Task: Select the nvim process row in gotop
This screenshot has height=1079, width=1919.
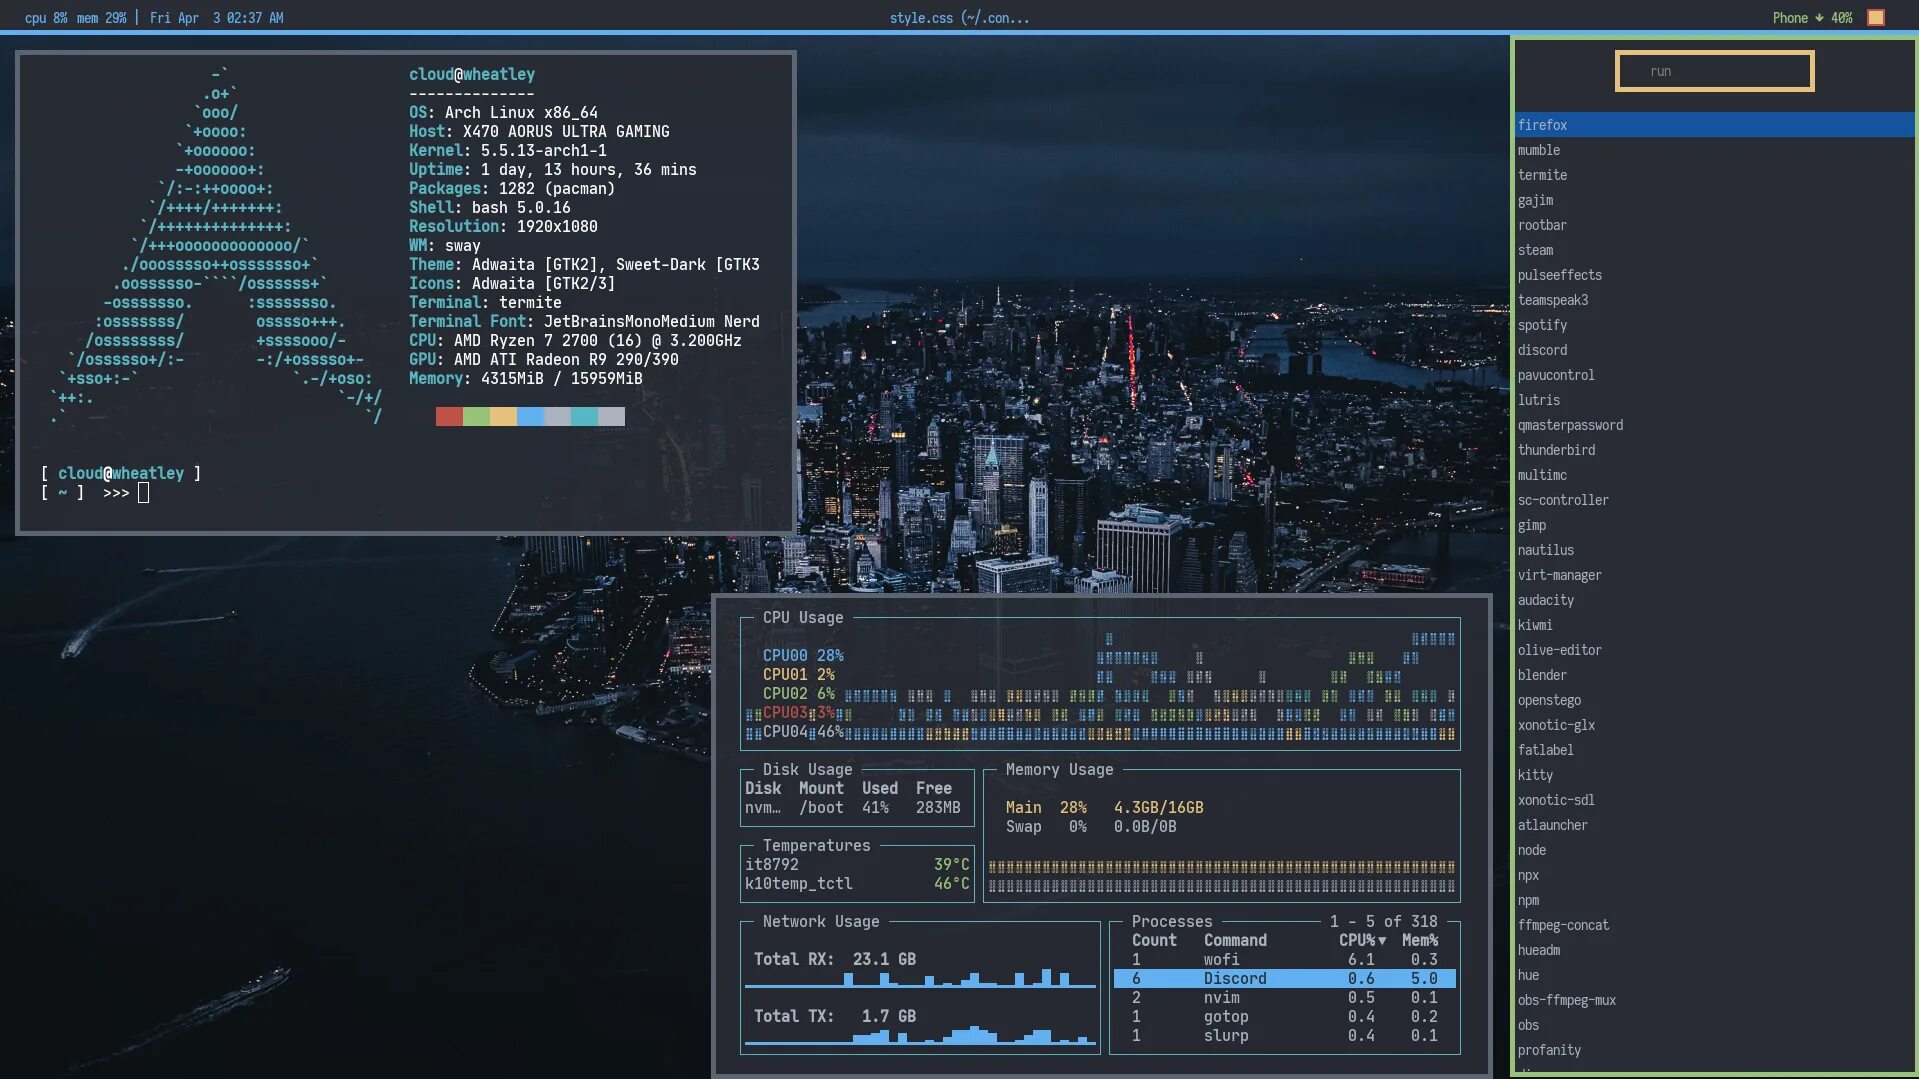Action: click(1284, 998)
